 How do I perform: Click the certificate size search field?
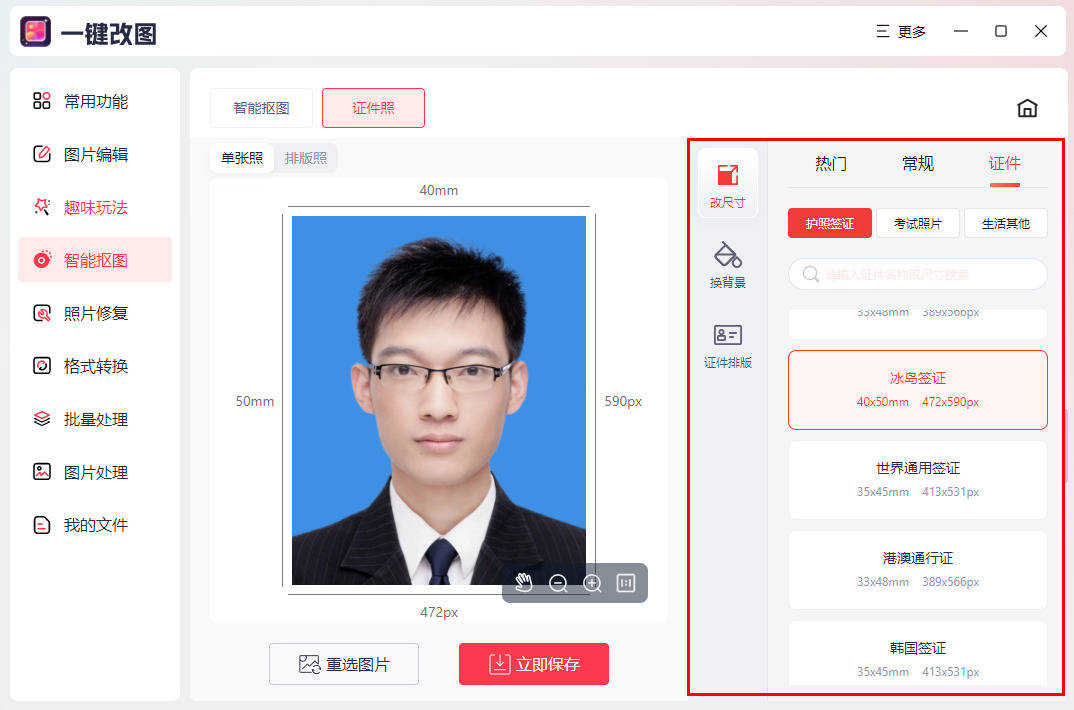click(917, 274)
